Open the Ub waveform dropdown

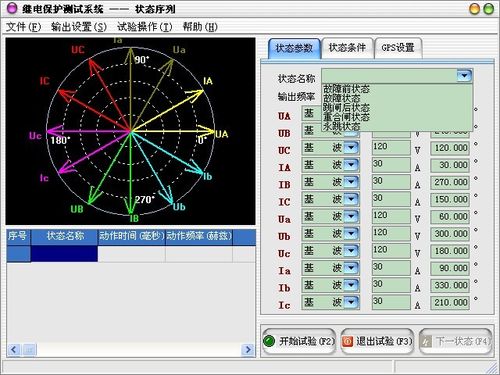[x=351, y=234]
